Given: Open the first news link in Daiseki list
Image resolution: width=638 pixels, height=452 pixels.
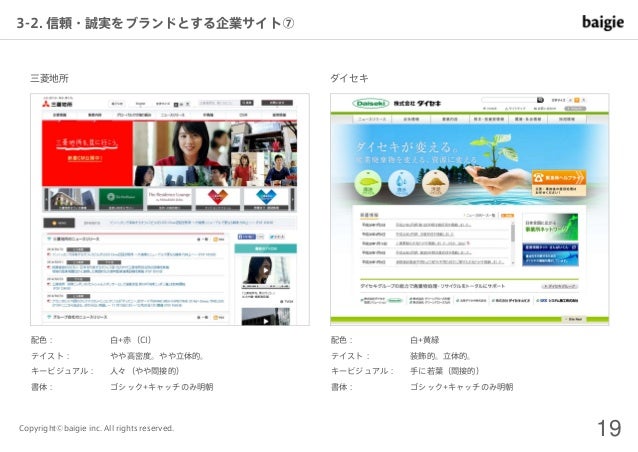Looking at the screenshot, I should click(433, 225).
